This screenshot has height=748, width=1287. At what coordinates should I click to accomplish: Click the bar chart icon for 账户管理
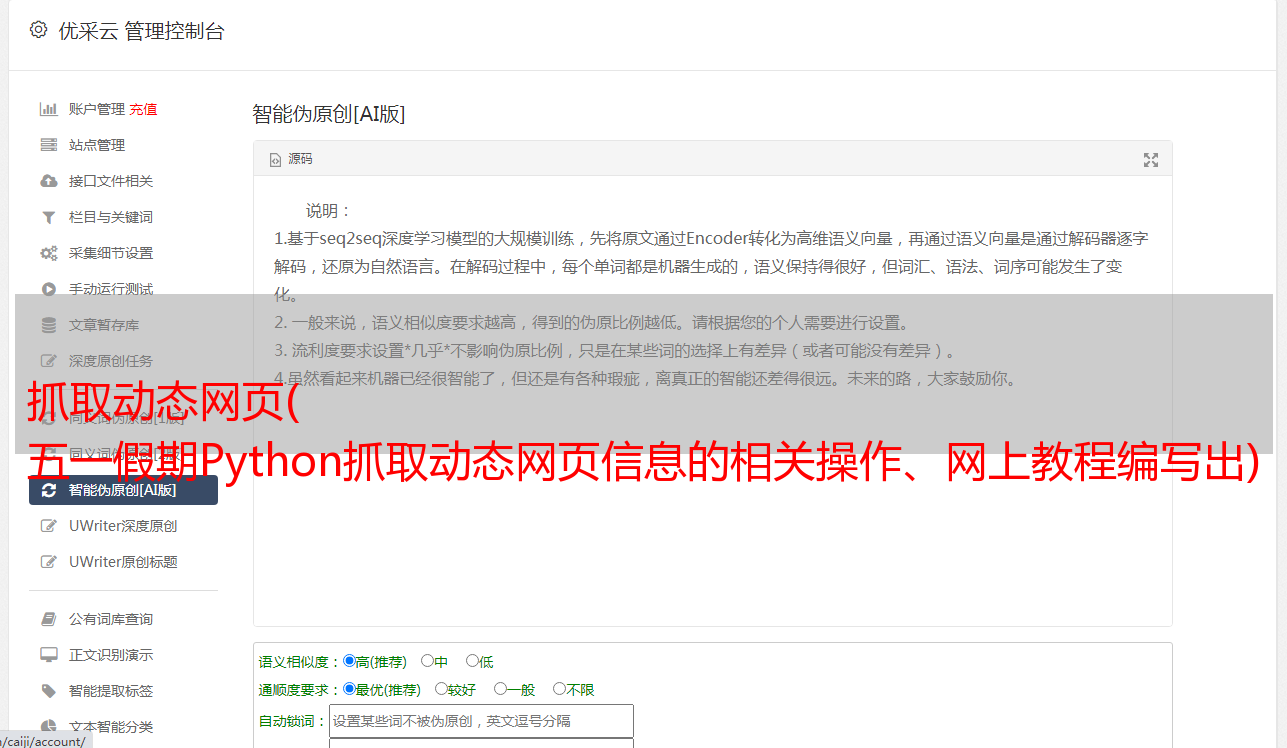48,109
